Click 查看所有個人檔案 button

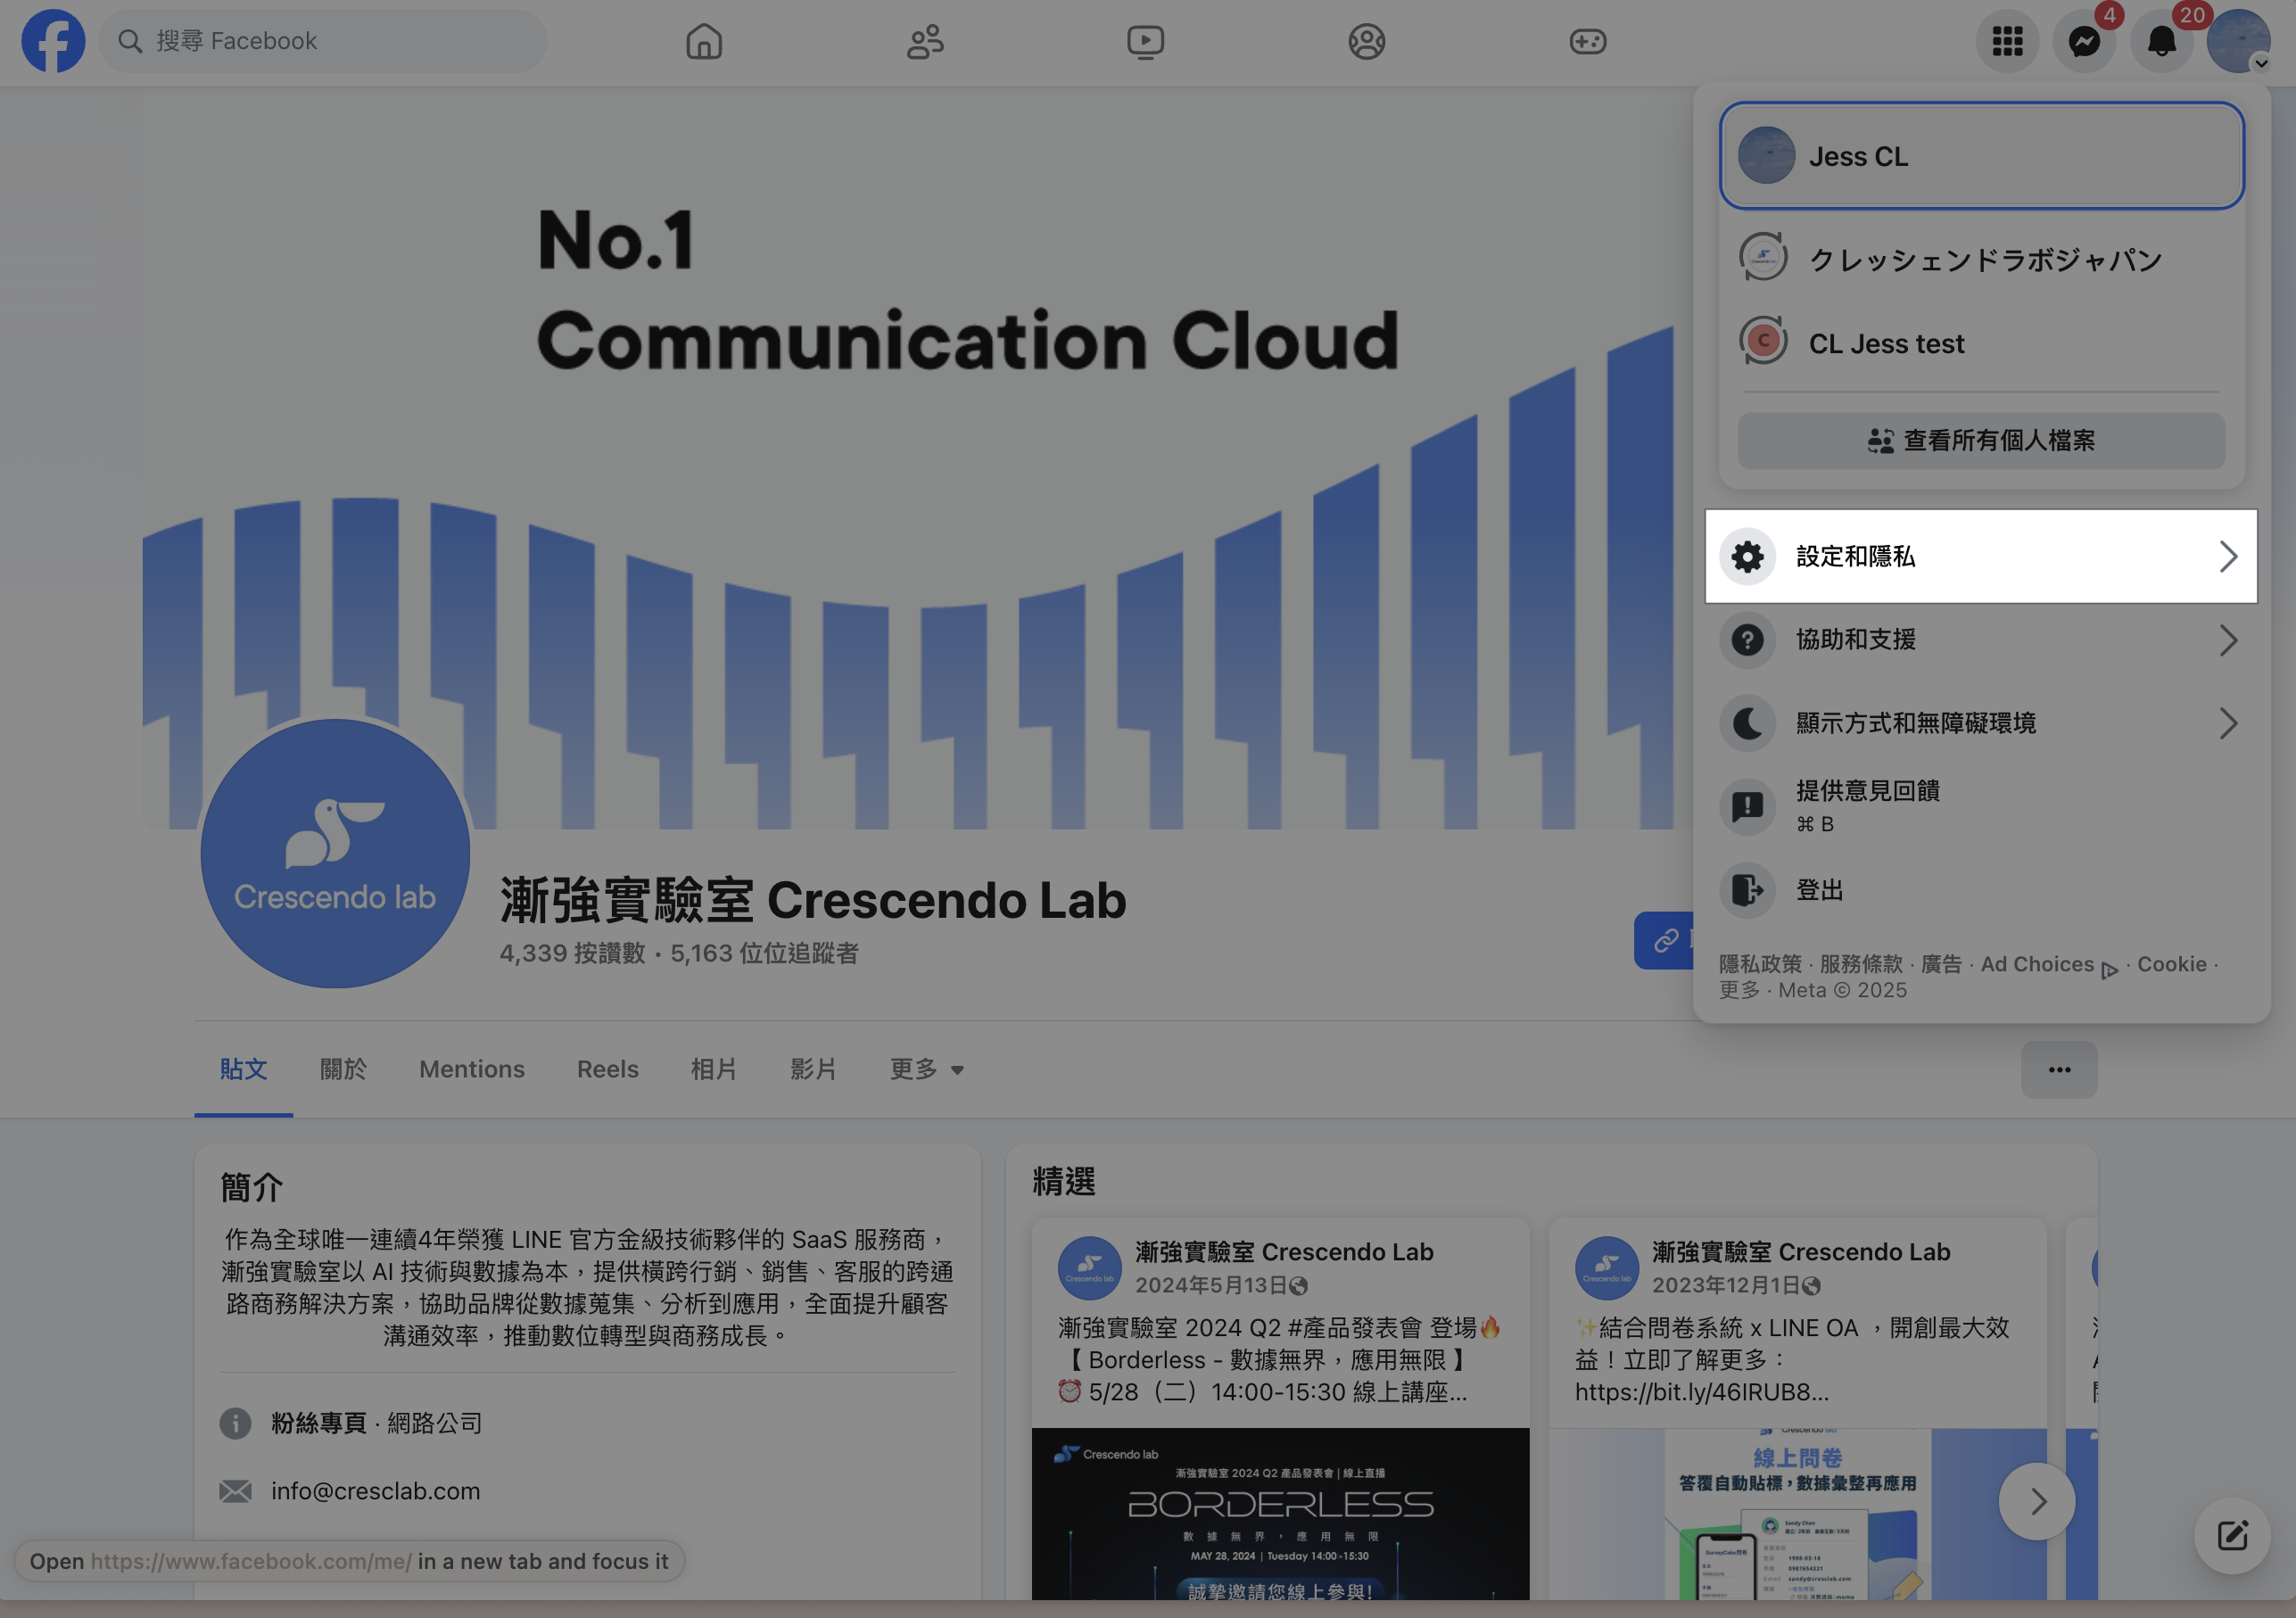[1982, 440]
